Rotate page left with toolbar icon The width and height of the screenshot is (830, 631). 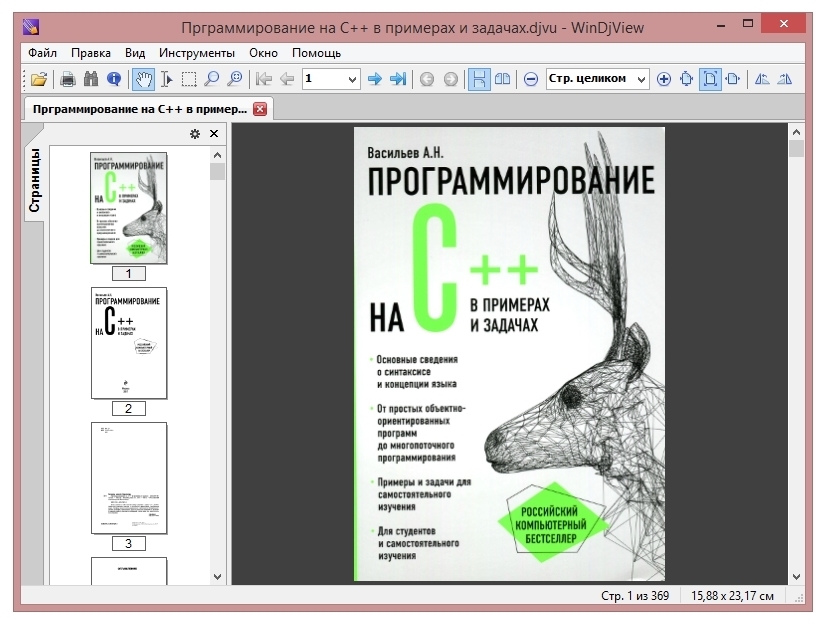tap(762, 79)
